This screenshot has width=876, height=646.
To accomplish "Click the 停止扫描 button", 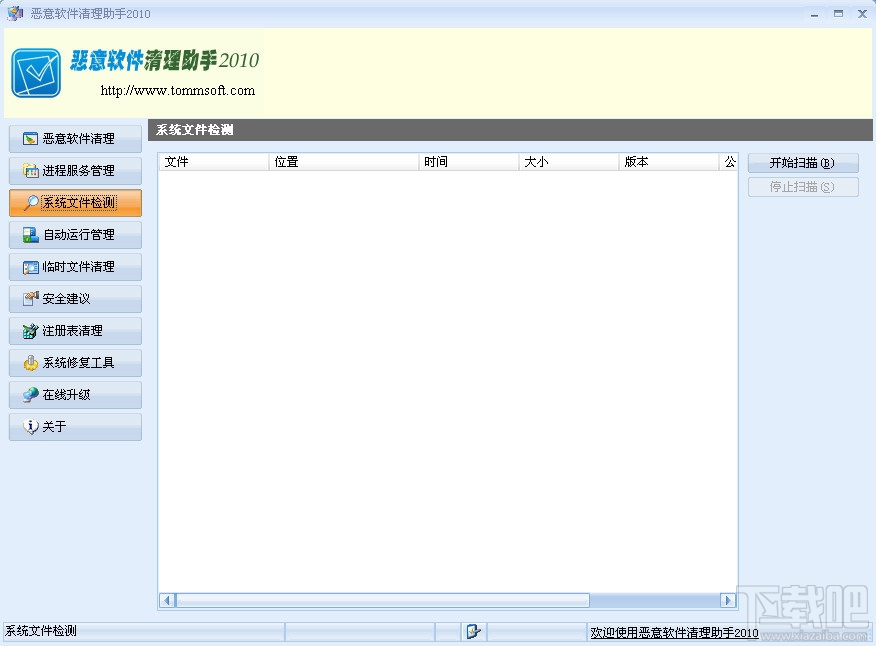I will pos(803,187).
